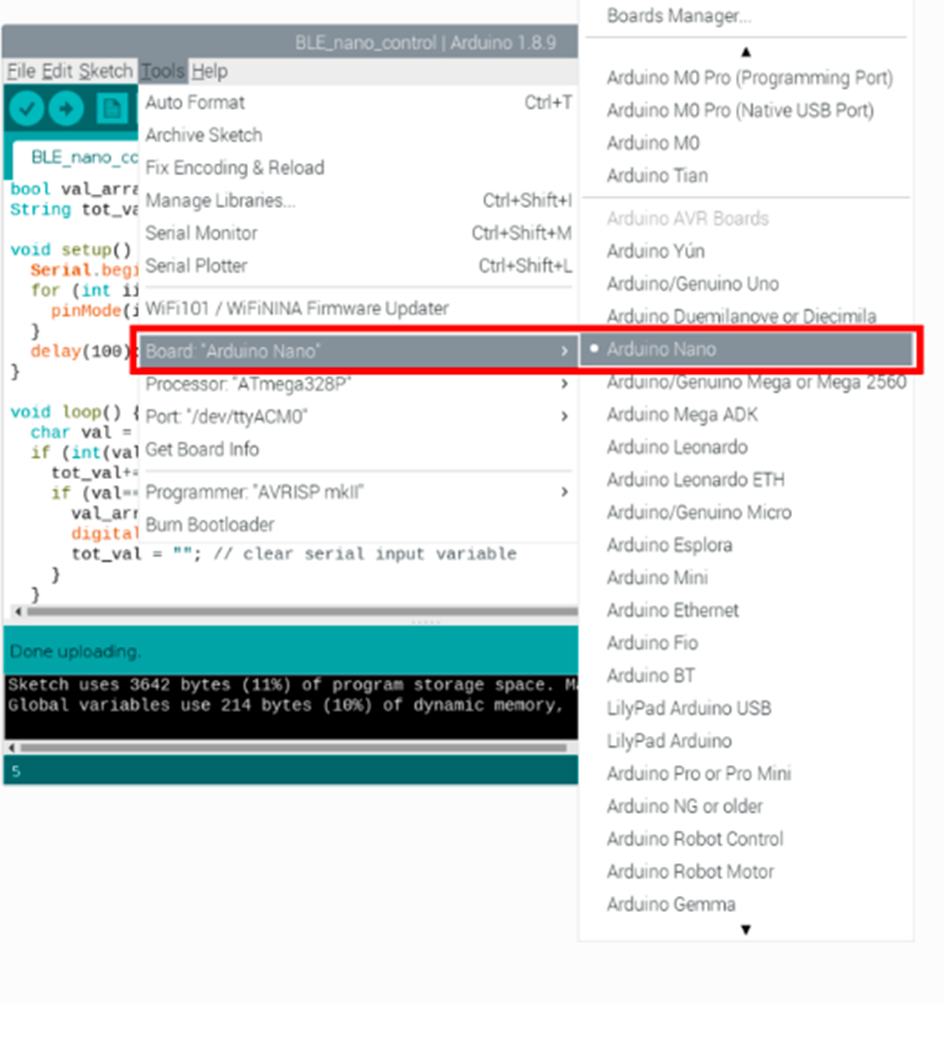Pick Arduino Leonardo from board list
This screenshot has height=1044, width=944.
pyautogui.click(x=676, y=447)
